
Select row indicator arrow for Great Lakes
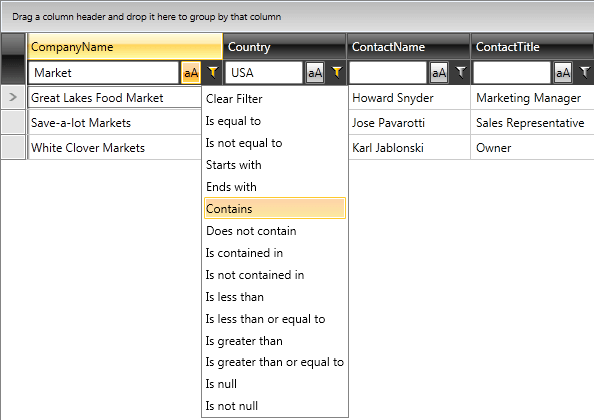pyautogui.click(x=13, y=97)
